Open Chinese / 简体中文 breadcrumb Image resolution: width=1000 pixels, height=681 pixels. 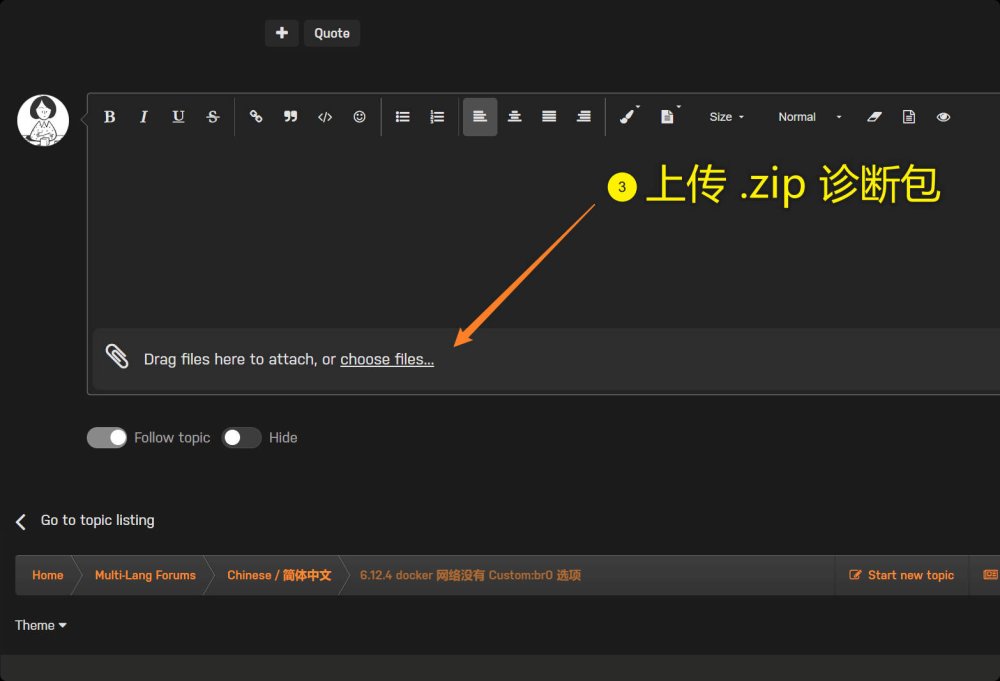[x=279, y=575]
